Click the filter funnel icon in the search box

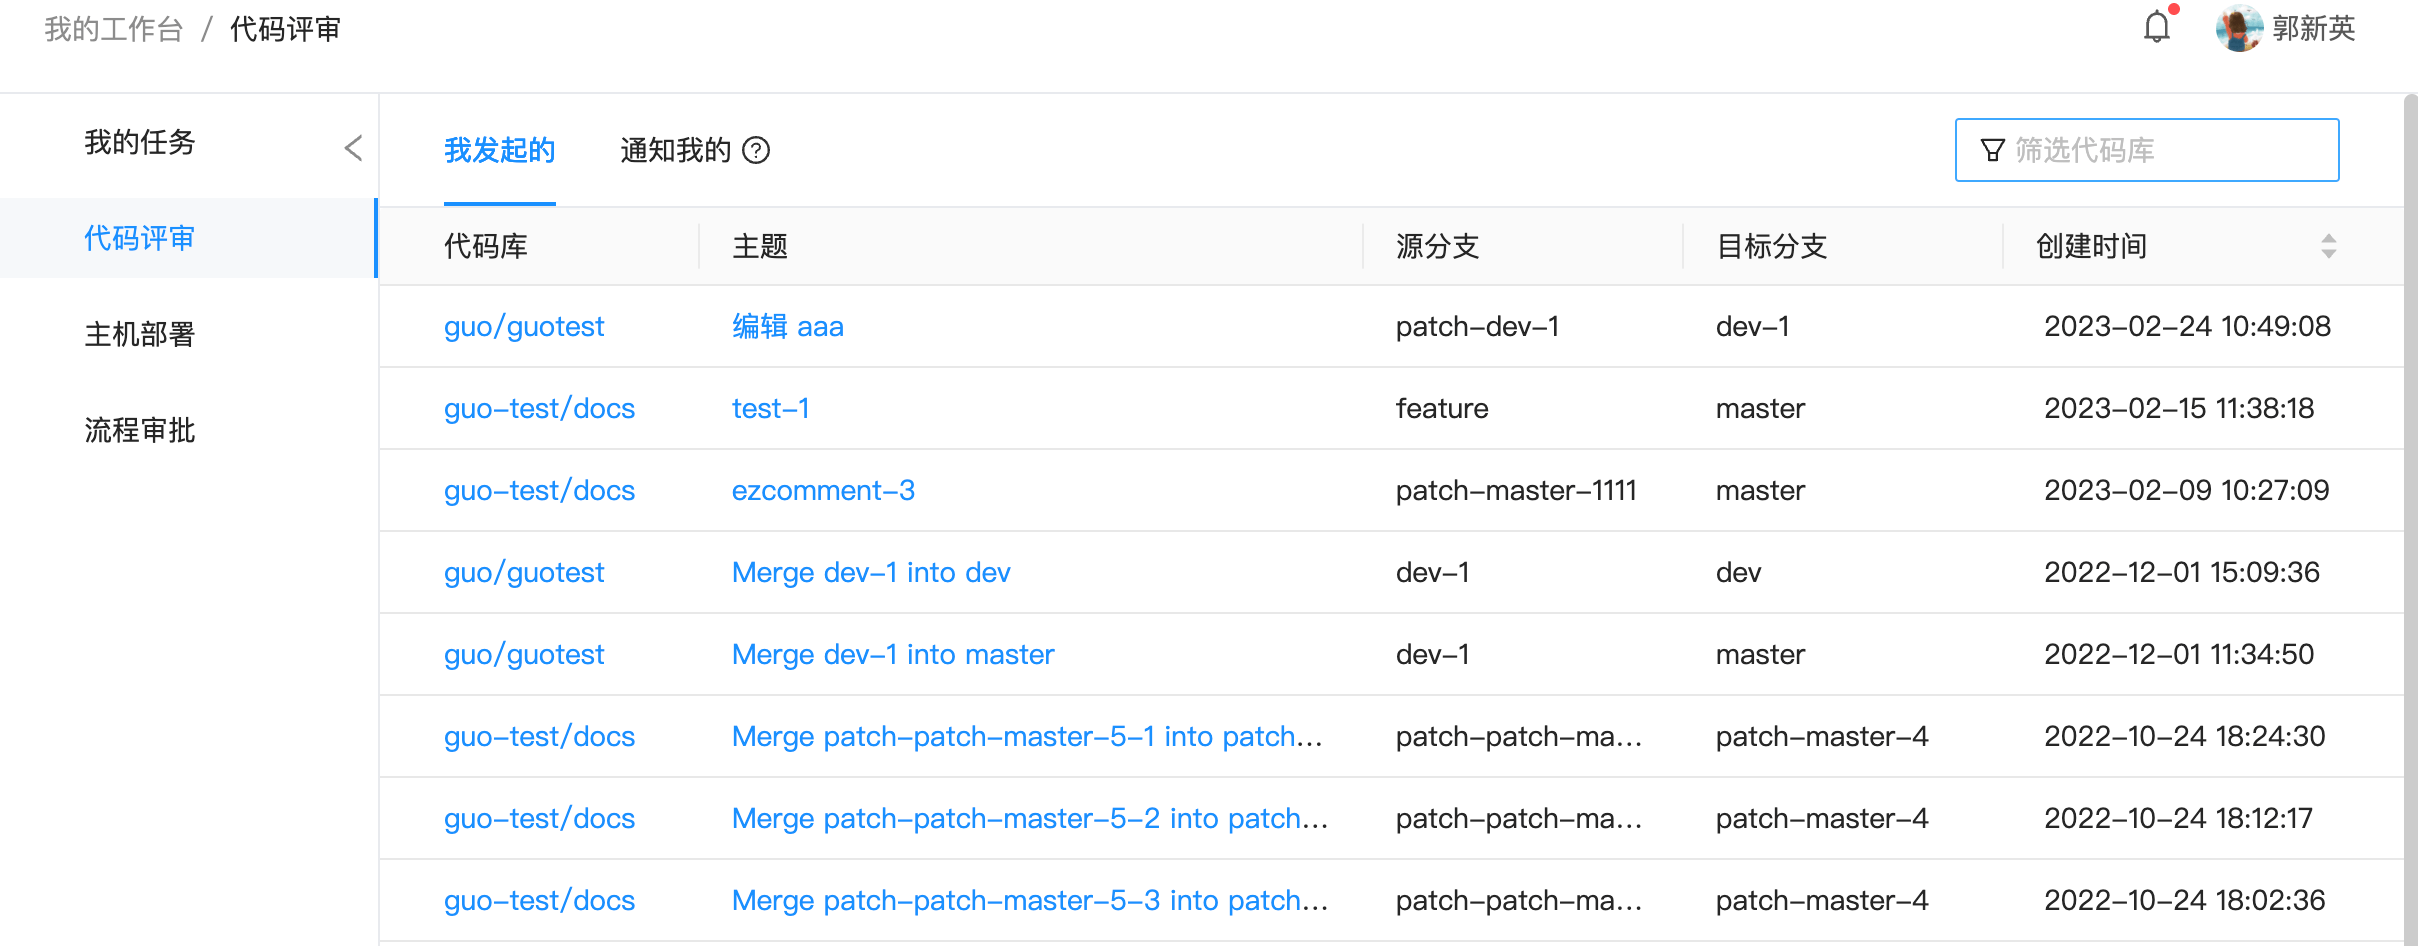(1992, 149)
